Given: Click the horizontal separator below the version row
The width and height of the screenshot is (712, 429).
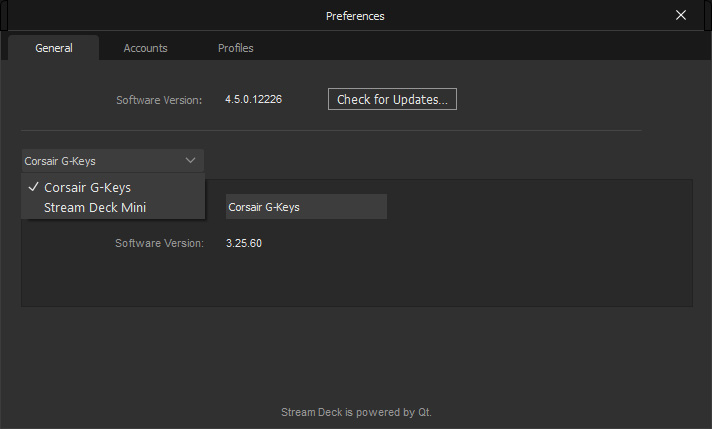Looking at the screenshot, I should 331,130.
